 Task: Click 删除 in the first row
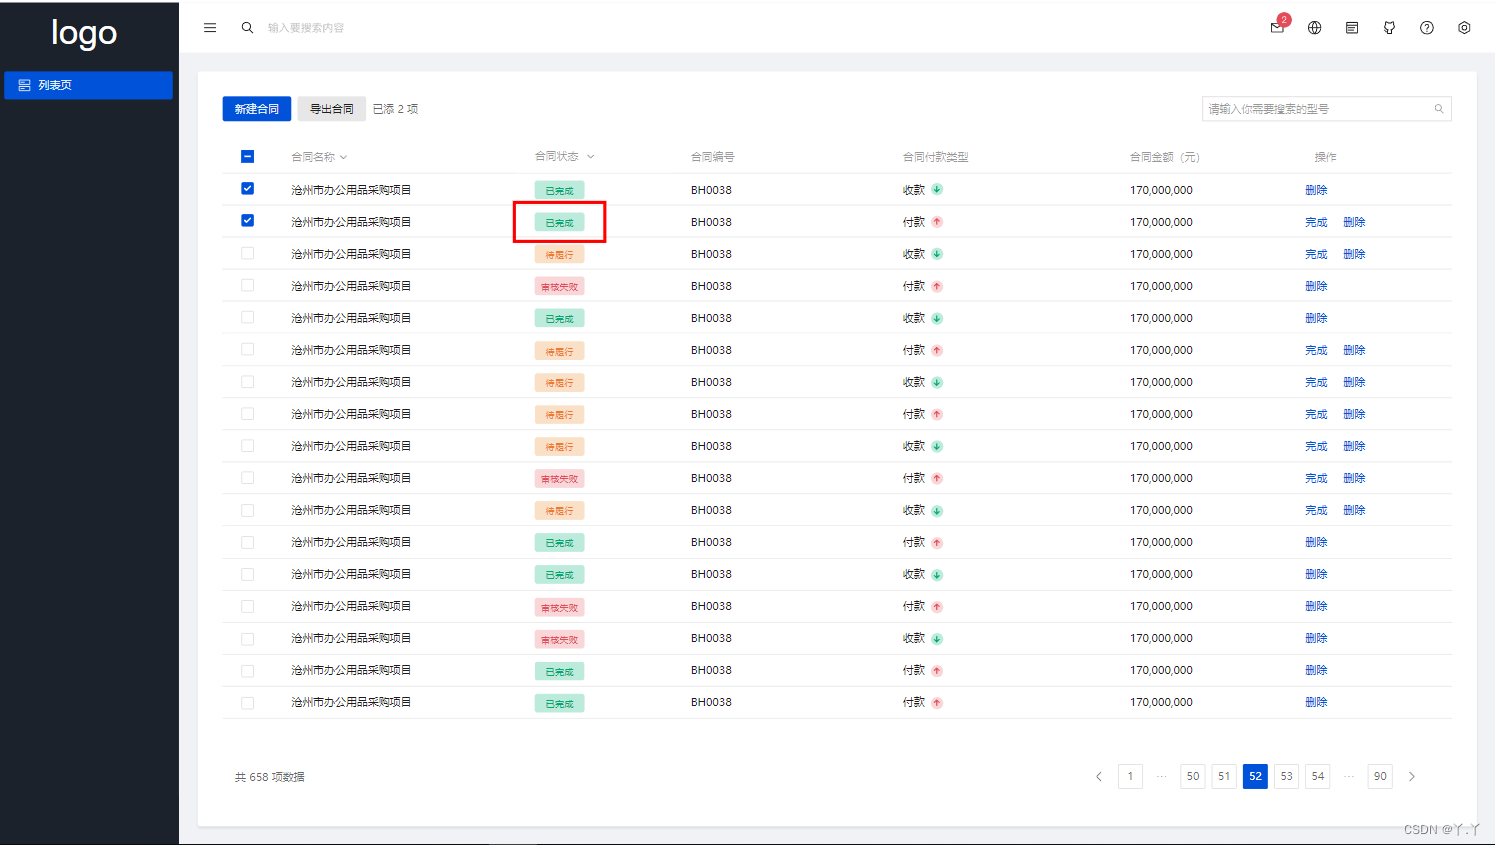[x=1316, y=190]
